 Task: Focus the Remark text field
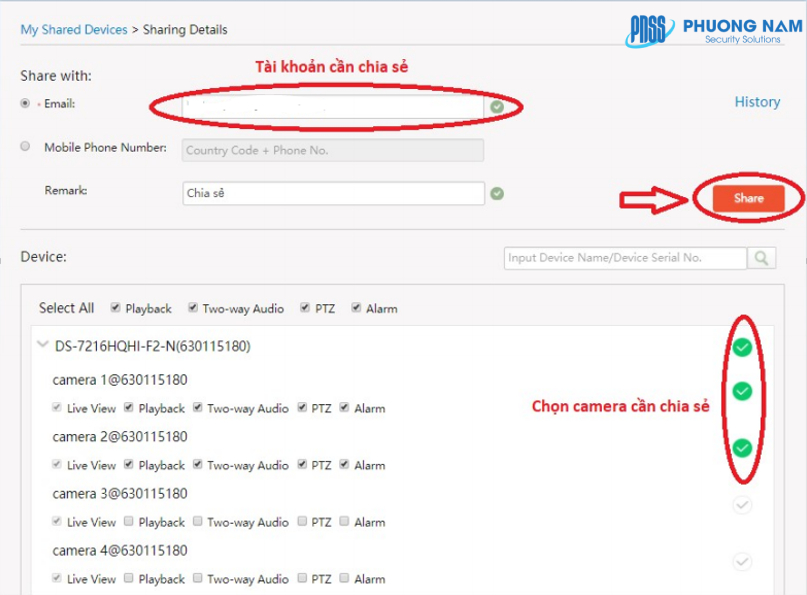coord(333,193)
